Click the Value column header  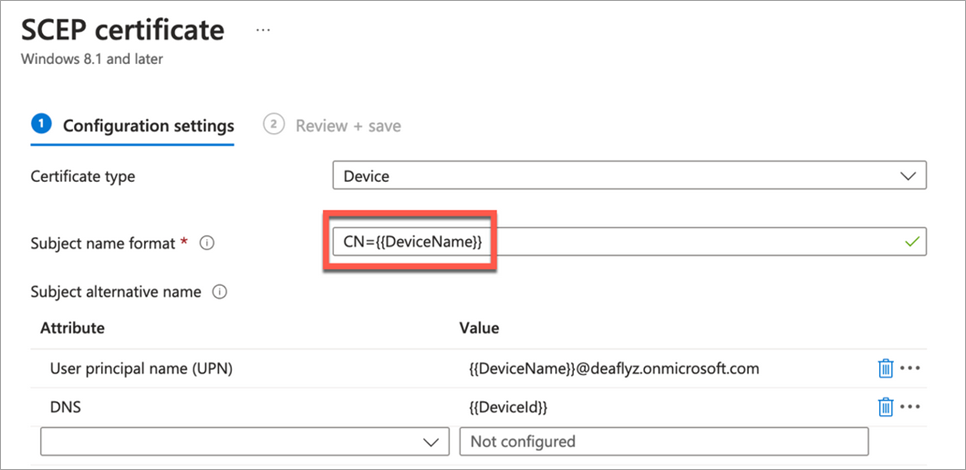[479, 328]
